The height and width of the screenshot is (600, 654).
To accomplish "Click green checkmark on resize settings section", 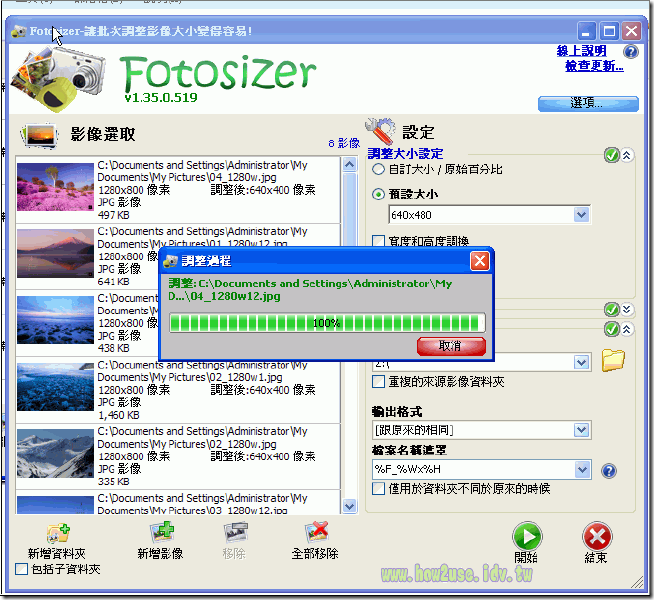I will [611, 156].
